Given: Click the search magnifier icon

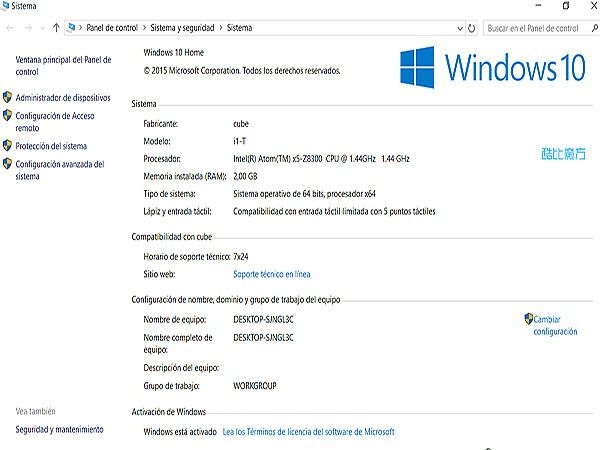Looking at the screenshot, I should 595,28.
